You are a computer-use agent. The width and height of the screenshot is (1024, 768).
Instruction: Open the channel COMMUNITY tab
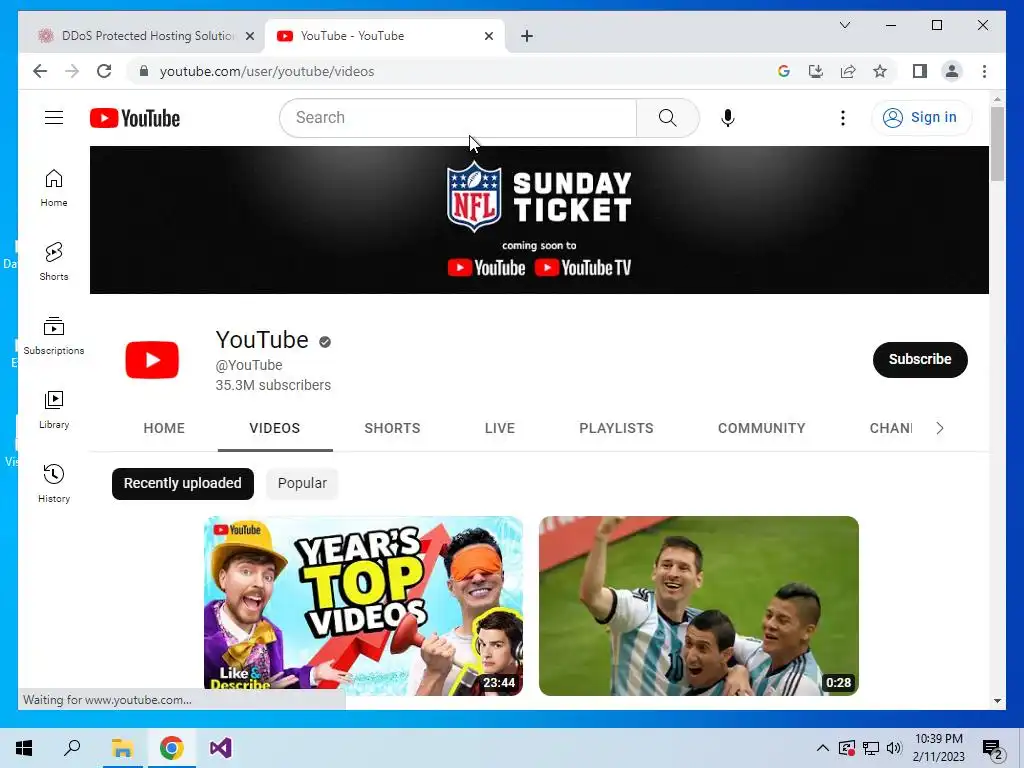(x=761, y=428)
